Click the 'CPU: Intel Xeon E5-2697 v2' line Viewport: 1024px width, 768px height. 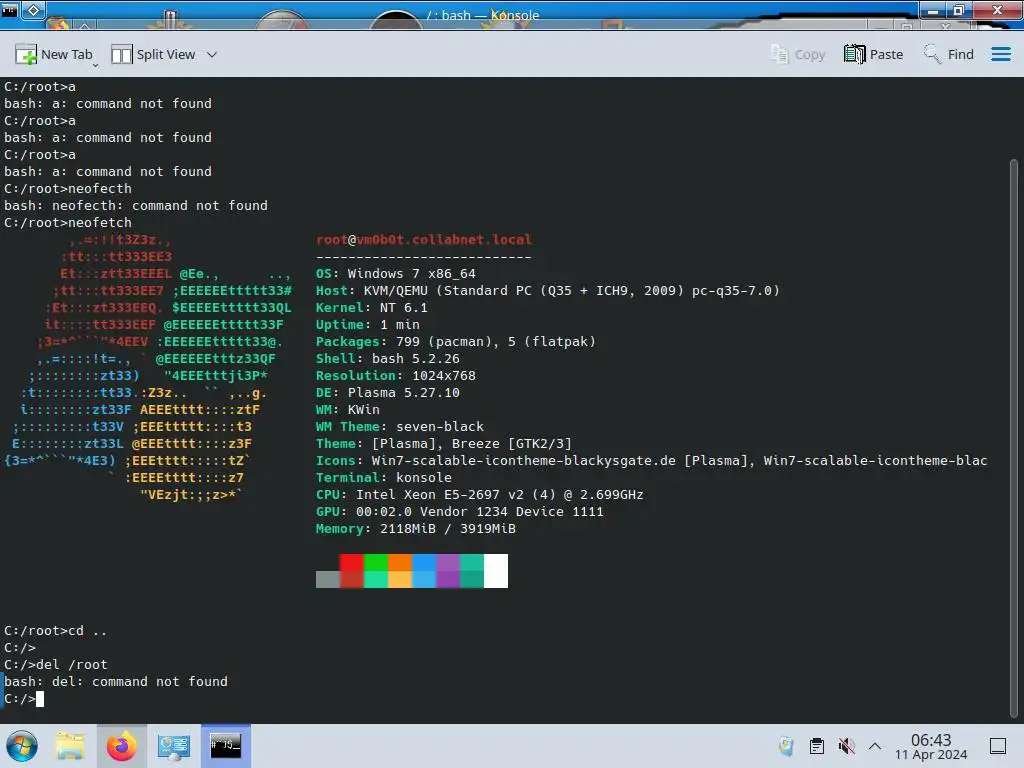480,494
